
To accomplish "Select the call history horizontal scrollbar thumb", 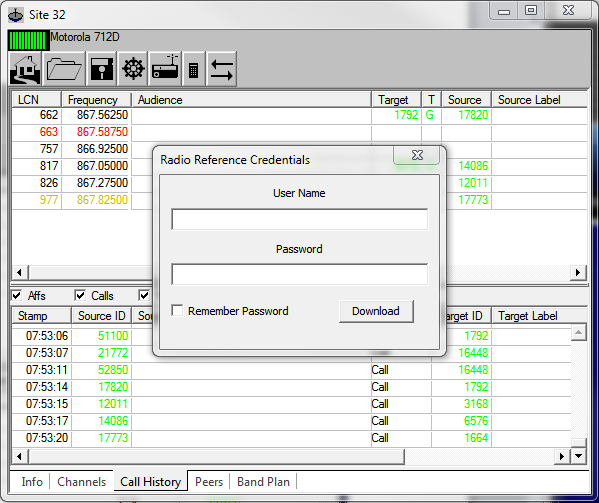I will 216,456.
